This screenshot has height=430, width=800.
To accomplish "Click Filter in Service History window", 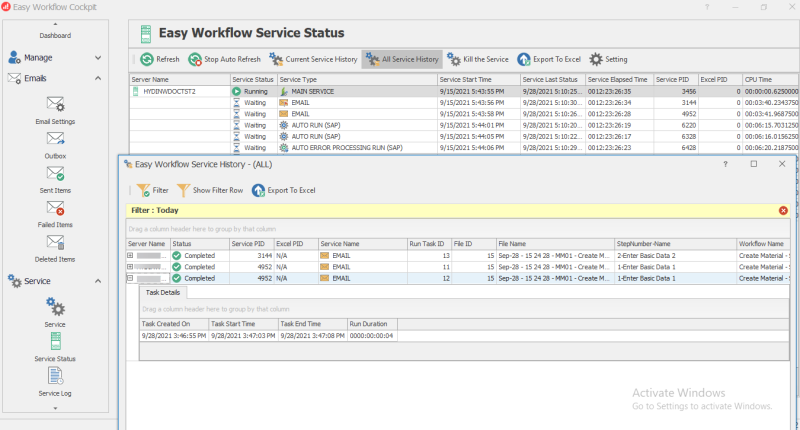I will pos(150,189).
